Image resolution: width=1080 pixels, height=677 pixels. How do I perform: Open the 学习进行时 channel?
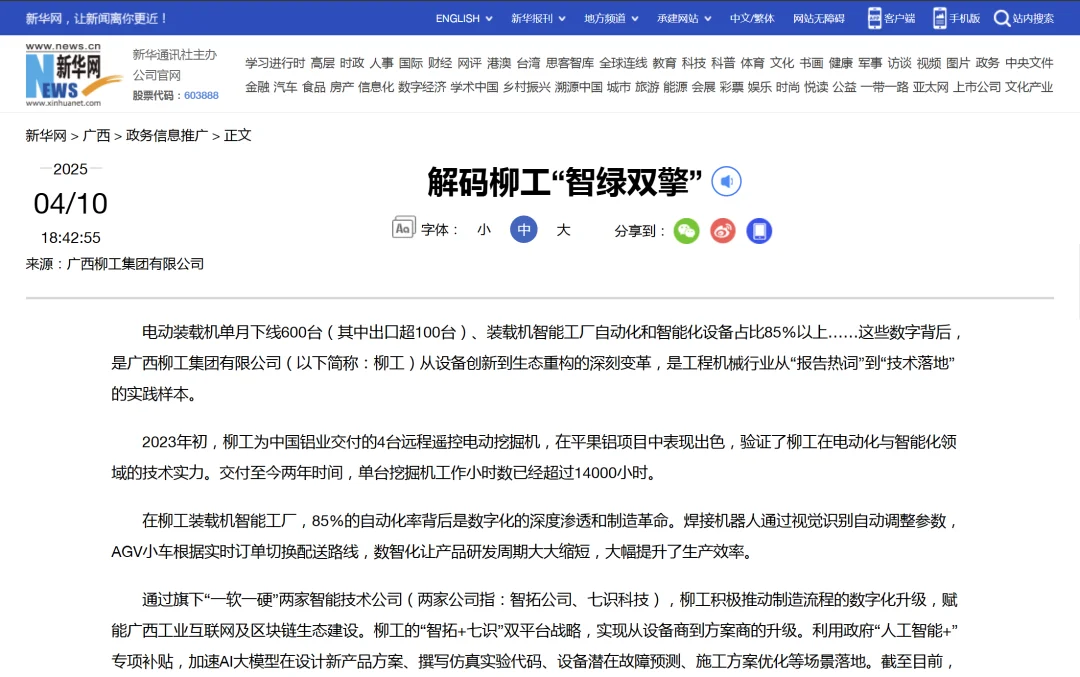click(x=275, y=63)
